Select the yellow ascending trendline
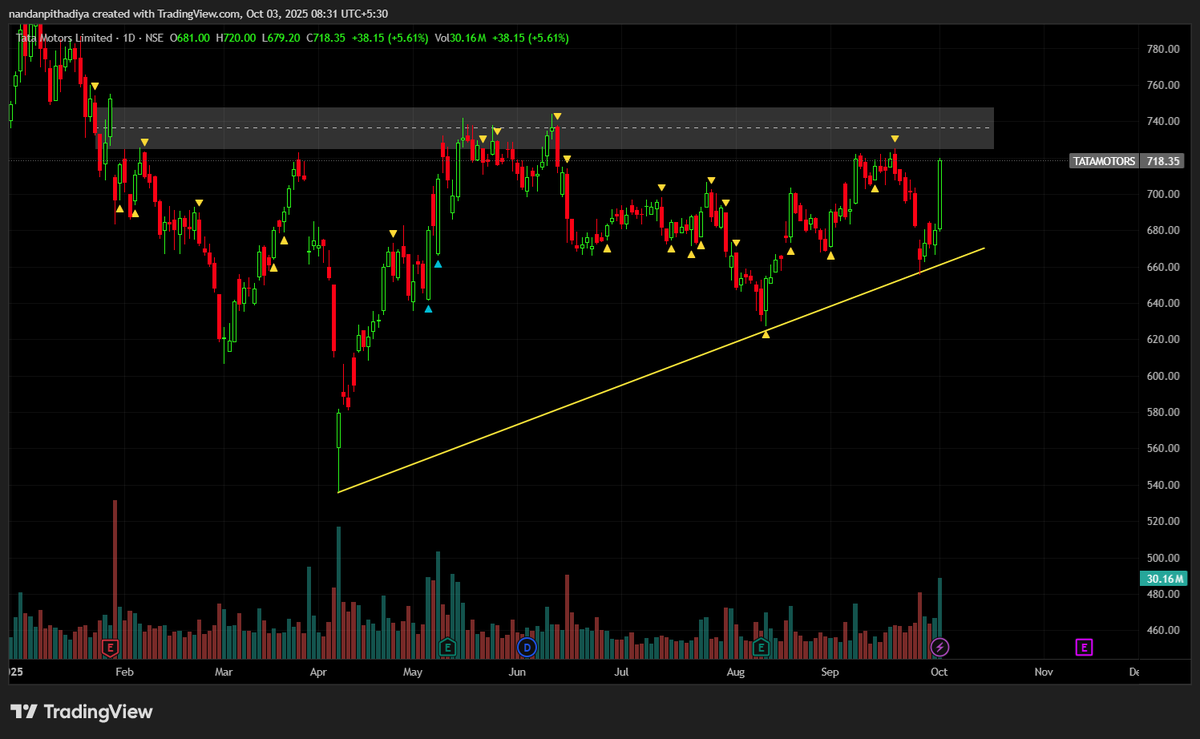The height and width of the screenshot is (739, 1200). (x=661, y=370)
